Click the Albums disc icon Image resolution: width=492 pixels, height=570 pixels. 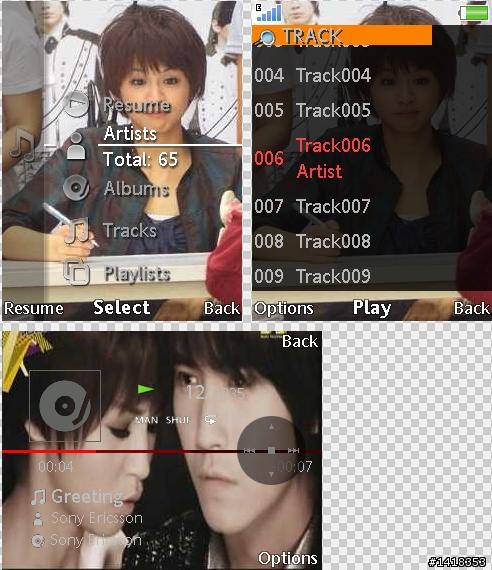click(x=76, y=188)
